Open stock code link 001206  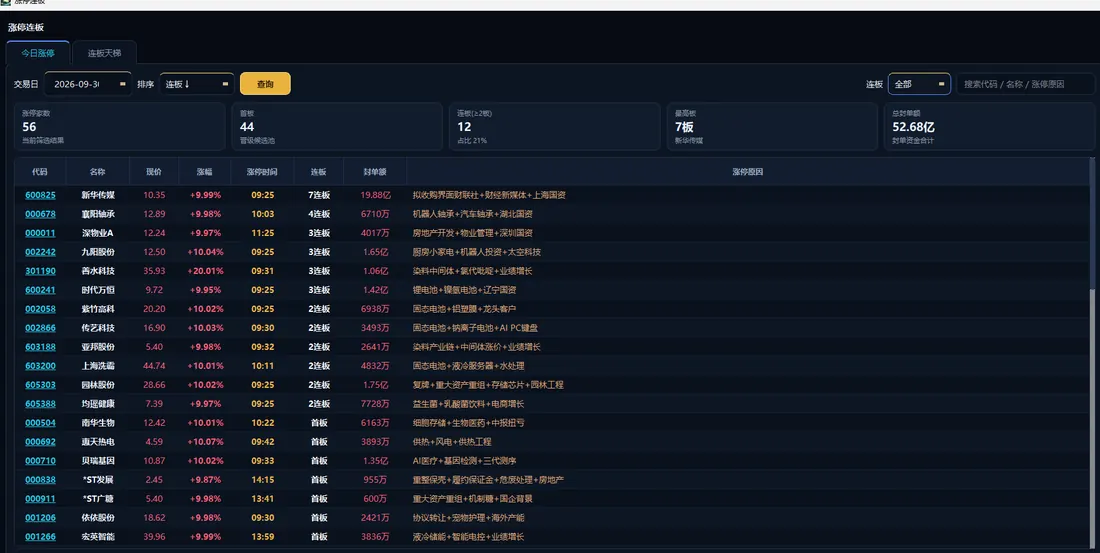40,517
